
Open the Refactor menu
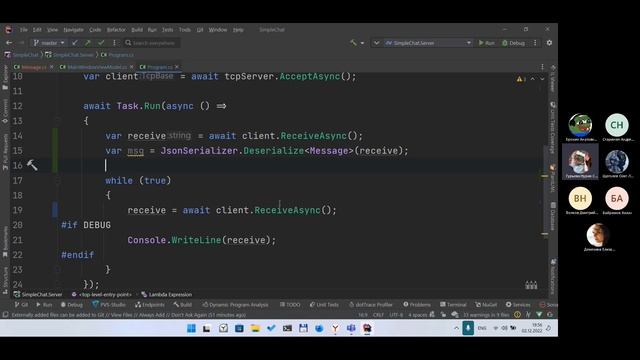116,30
